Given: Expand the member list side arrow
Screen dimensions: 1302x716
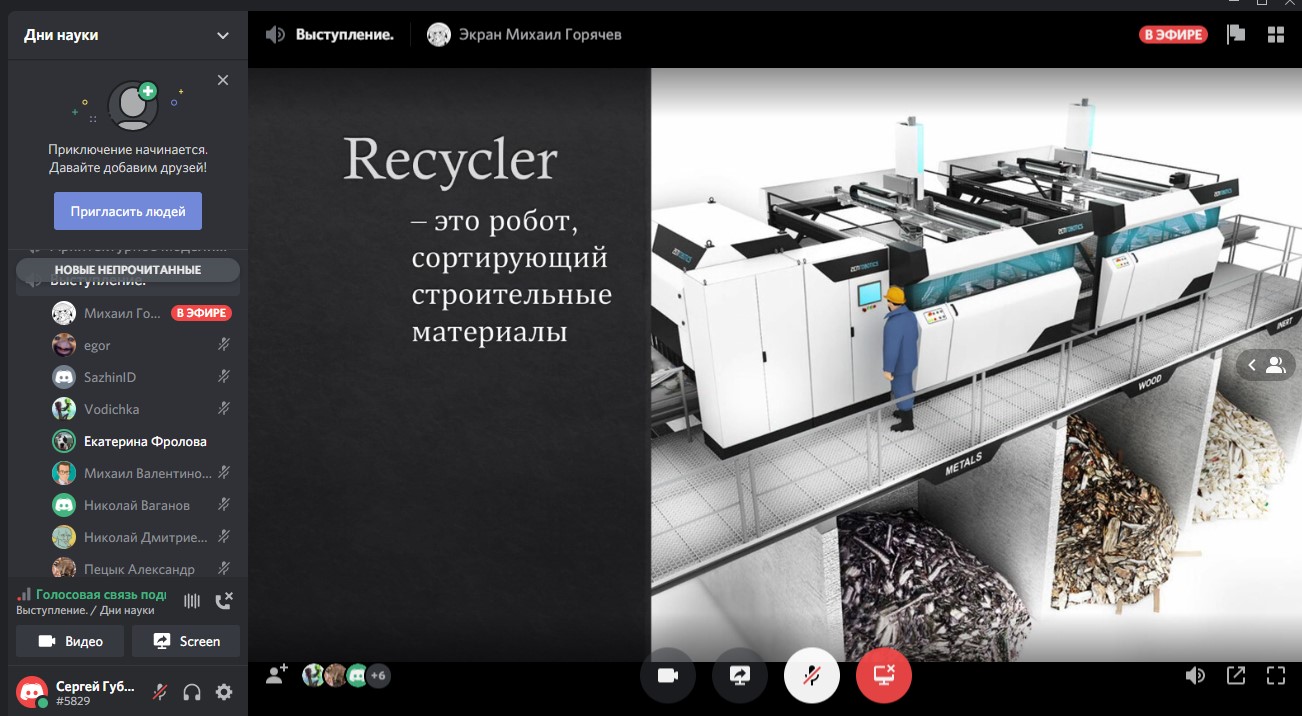Looking at the screenshot, I should coord(1266,365).
